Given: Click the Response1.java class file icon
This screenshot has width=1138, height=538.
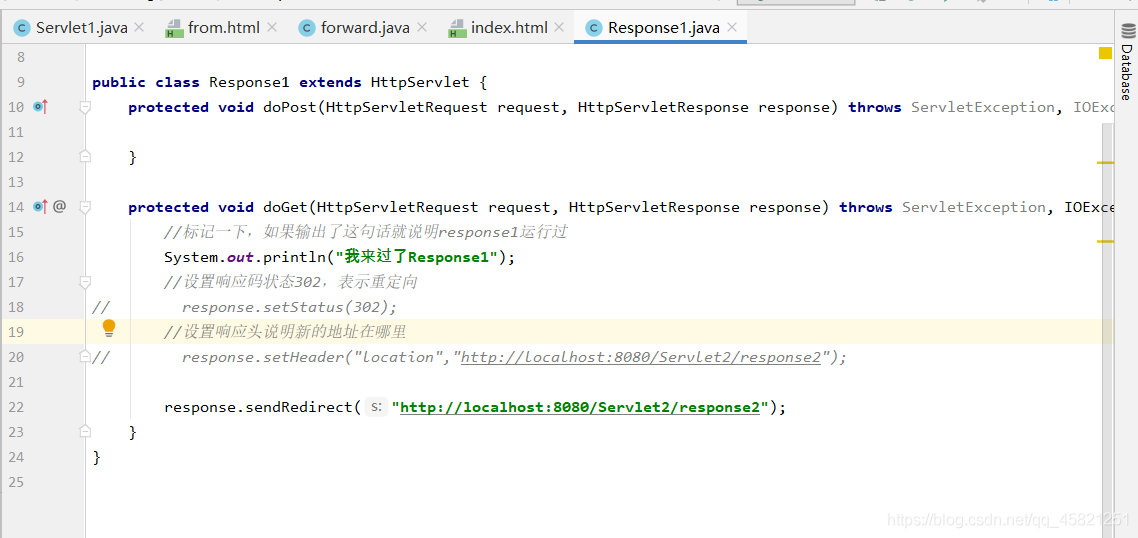Looking at the screenshot, I should (x=594, y=28).
